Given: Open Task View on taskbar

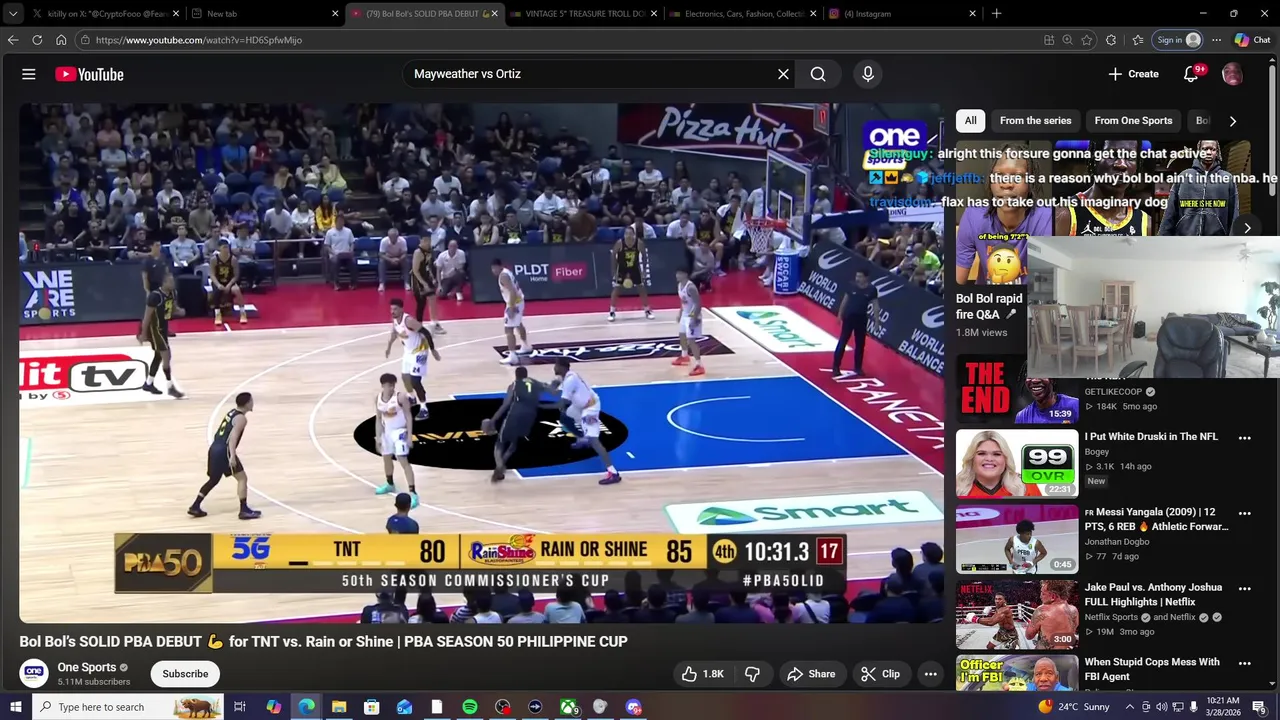Looking at the screenshot, I should click(240, 707).
